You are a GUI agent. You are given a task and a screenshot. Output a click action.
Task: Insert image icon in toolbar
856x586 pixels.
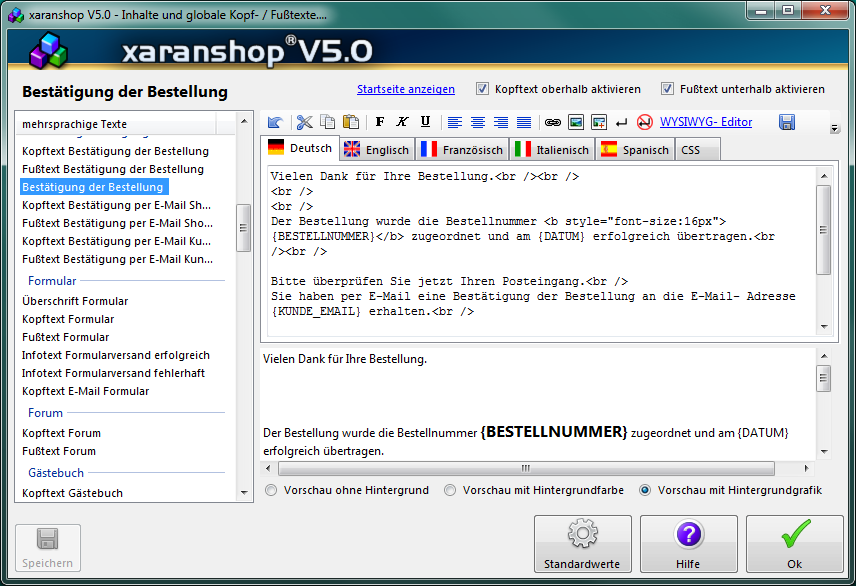pos(576,122)
